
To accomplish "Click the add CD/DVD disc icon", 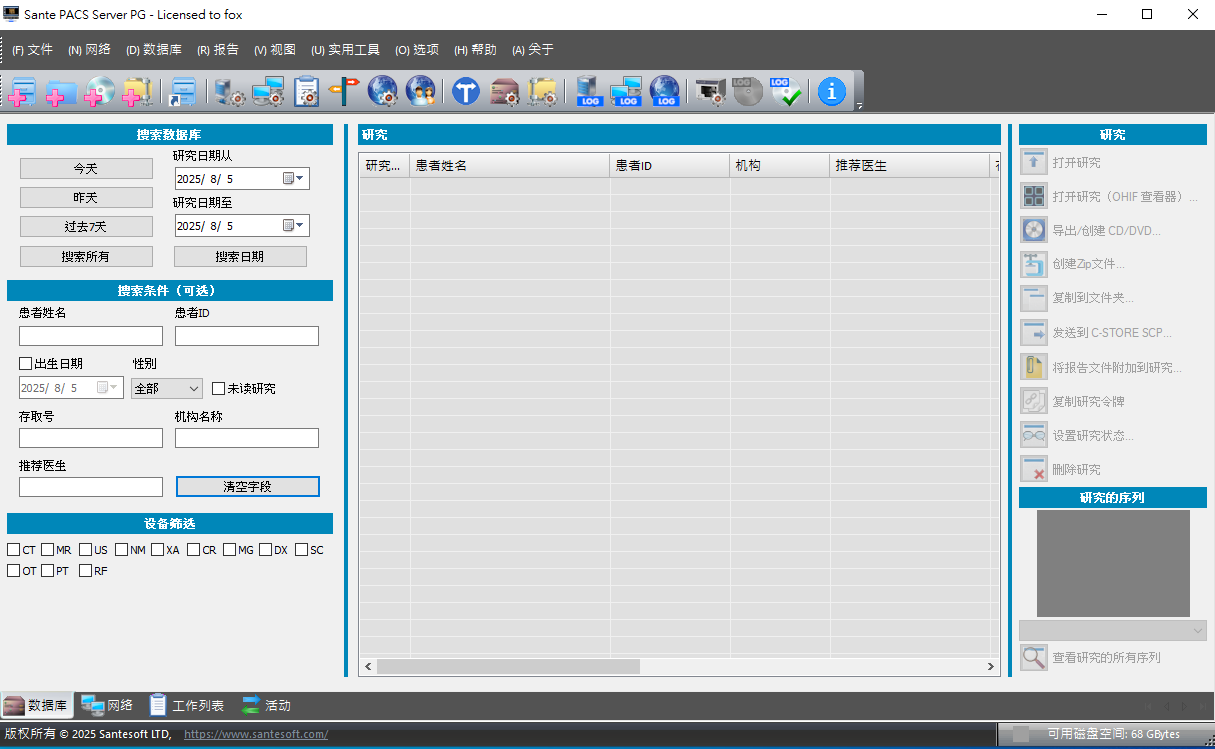I will pos(98,92).
